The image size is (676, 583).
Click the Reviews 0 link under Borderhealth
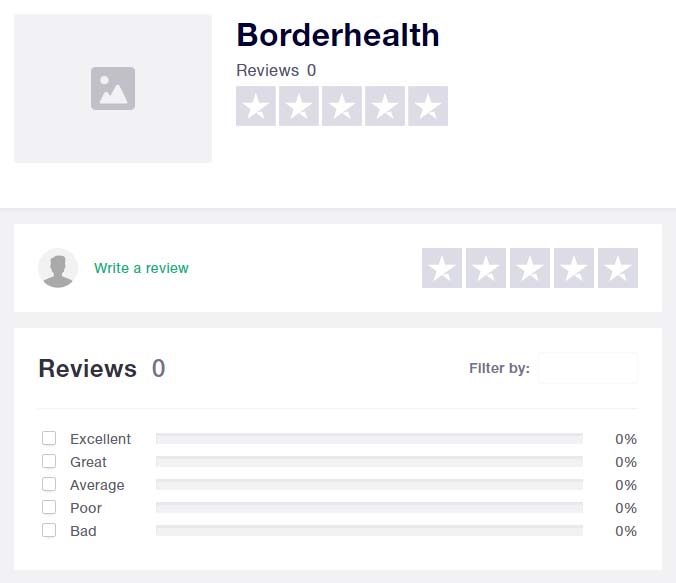(276, 70)
